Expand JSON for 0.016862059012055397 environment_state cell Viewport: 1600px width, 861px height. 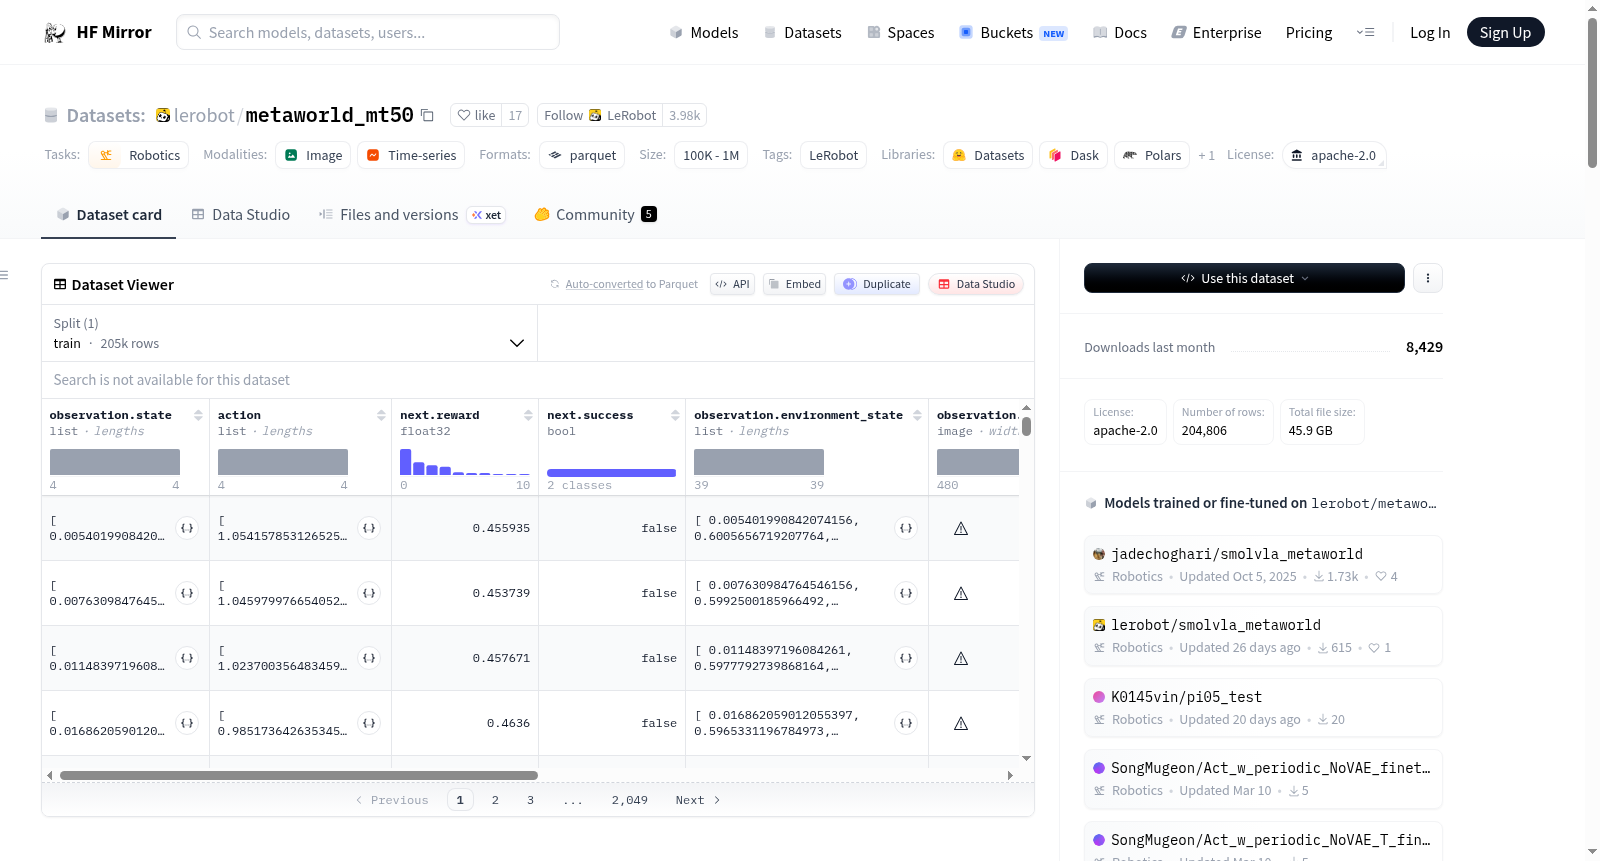click(906, 723)
